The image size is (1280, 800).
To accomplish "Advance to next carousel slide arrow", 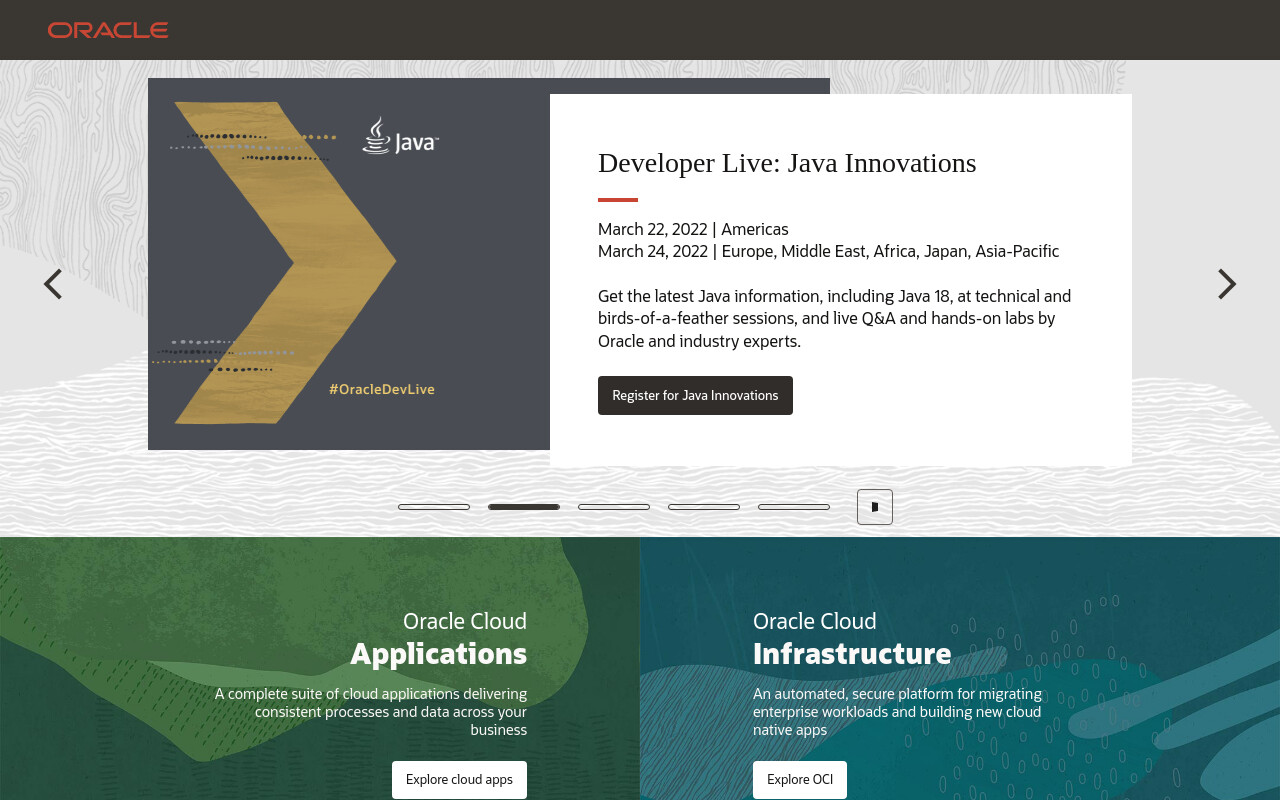I will click(1227, 284).
